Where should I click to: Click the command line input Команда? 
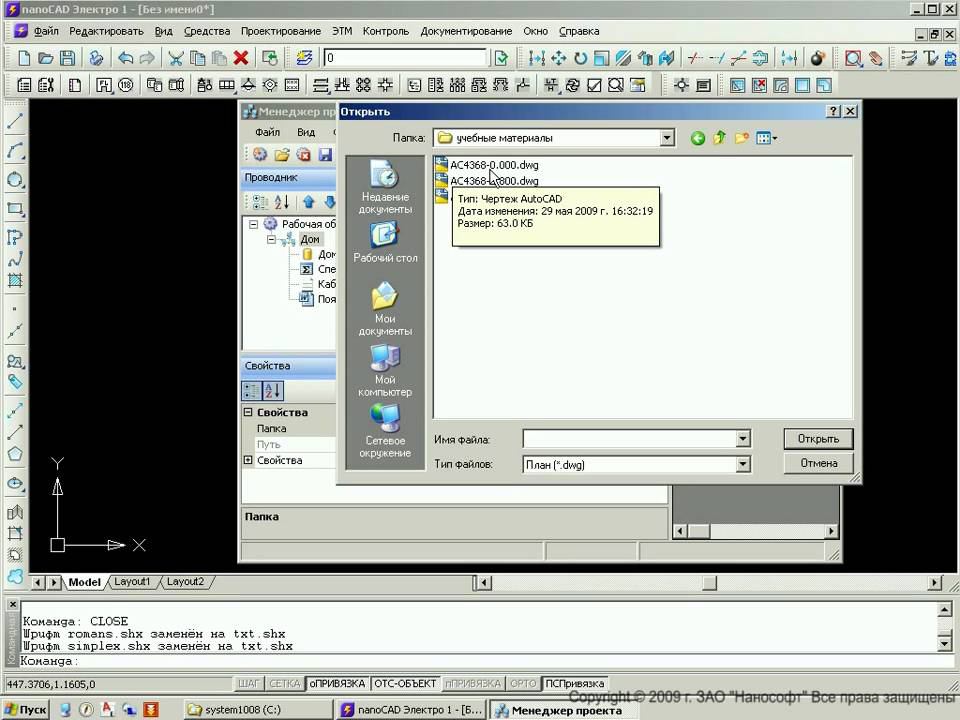(x=487, y=661)
